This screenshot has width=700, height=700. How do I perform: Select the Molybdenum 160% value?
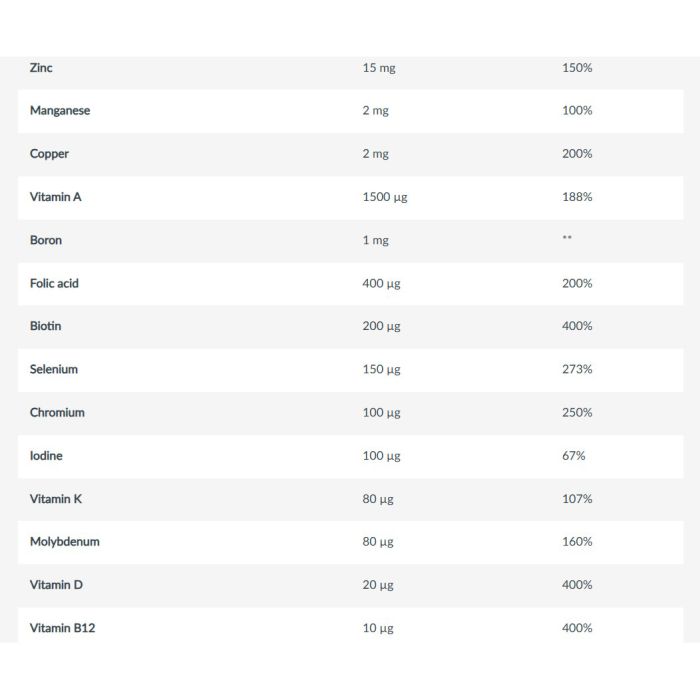pyautogui.click(x=577, y=542)
